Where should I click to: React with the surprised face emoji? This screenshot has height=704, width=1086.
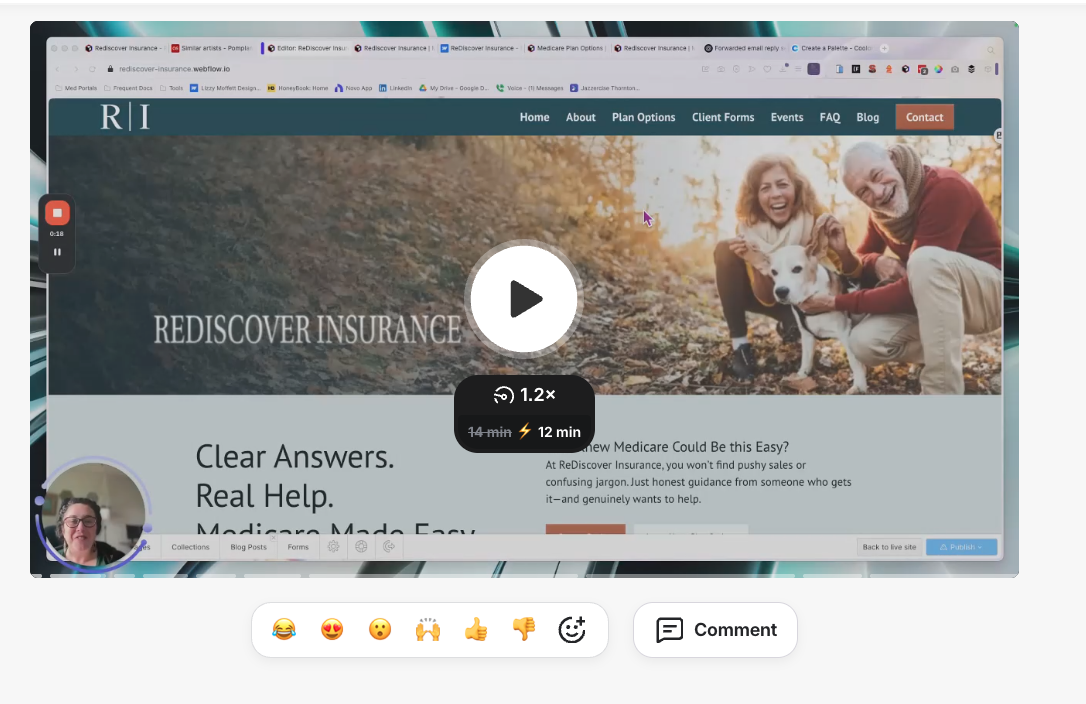[x=380, y=629]
